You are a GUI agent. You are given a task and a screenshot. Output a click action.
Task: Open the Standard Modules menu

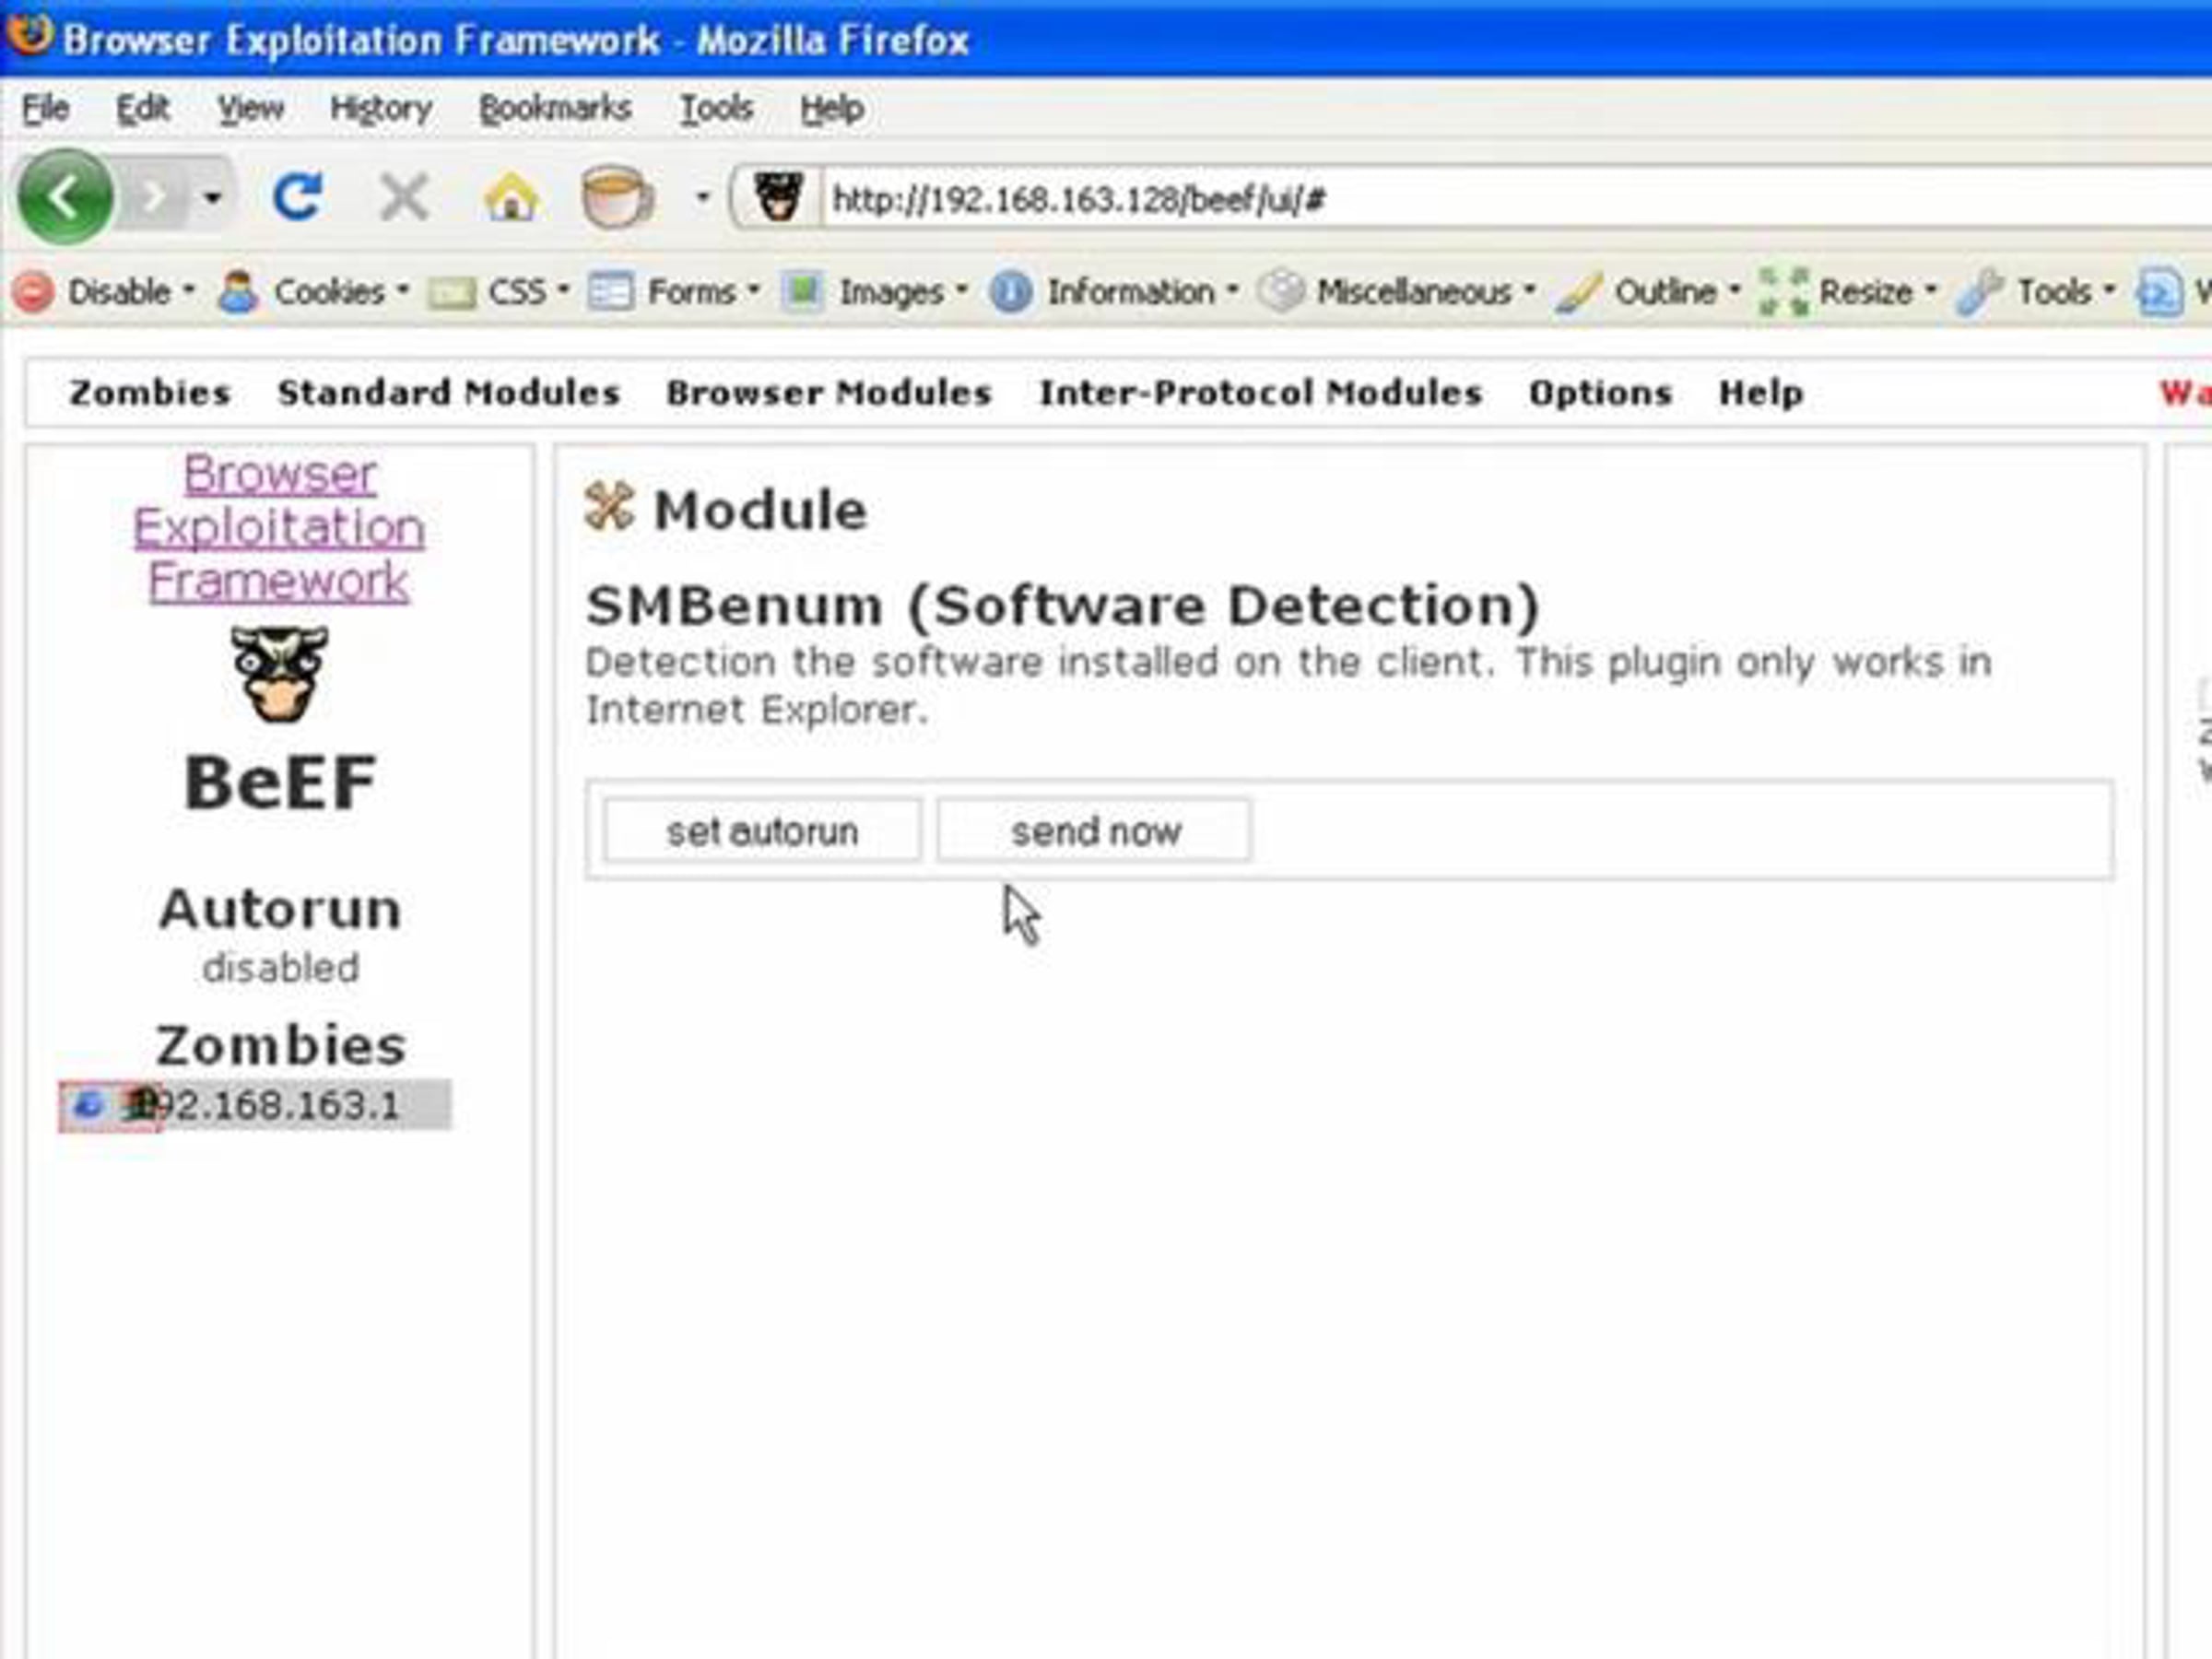pos(449,393)
